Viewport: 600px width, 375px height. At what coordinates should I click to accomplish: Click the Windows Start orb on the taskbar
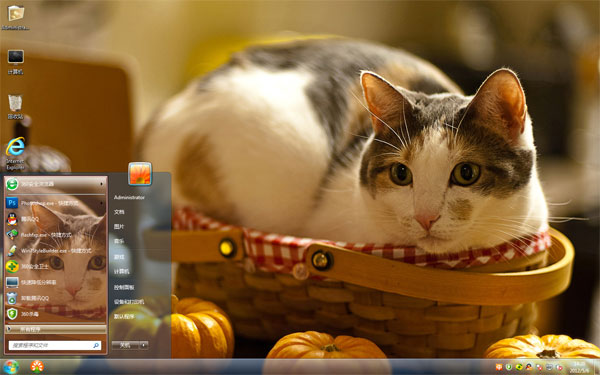[x=11, y=367]
